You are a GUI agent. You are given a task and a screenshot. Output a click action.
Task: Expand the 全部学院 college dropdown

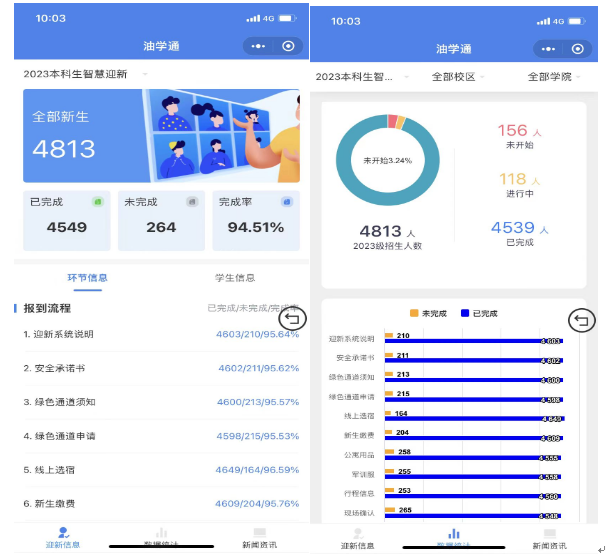[556, 77]
